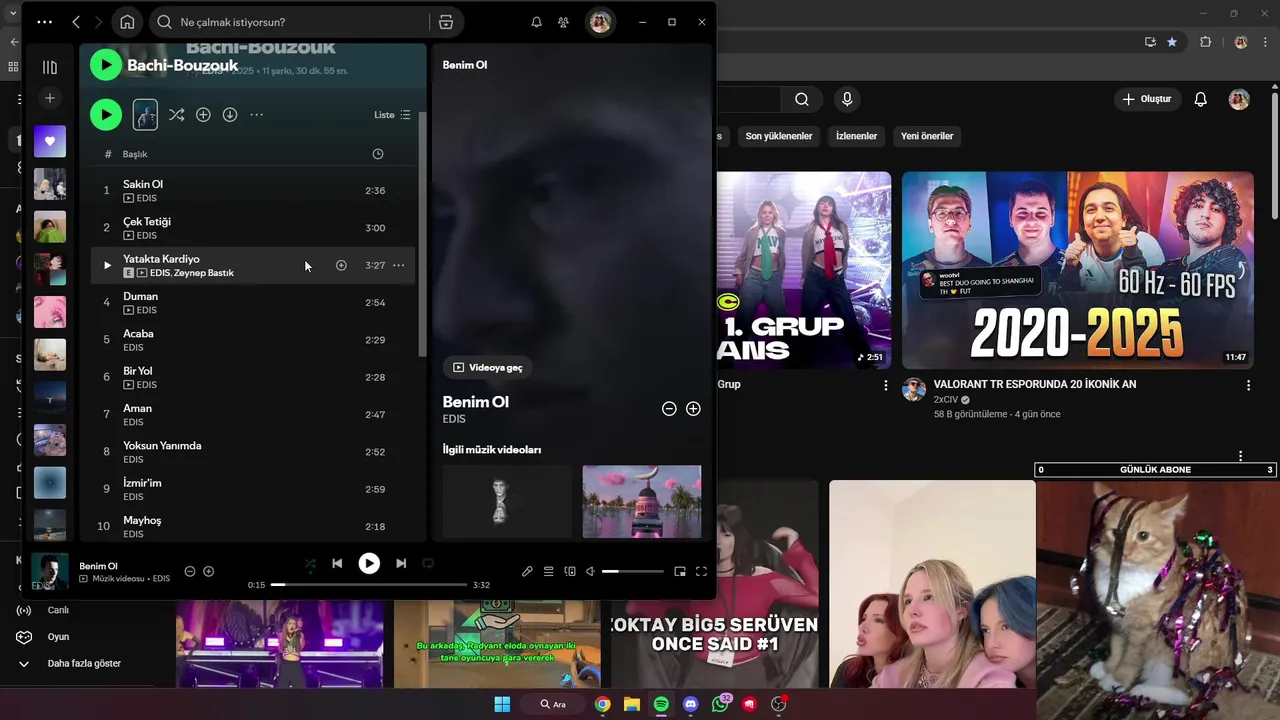The height and width of the screenshot is (720, 1280).
Task: Open the album preview thumbnail beside shuffle
Action: (x=145, y=115)
